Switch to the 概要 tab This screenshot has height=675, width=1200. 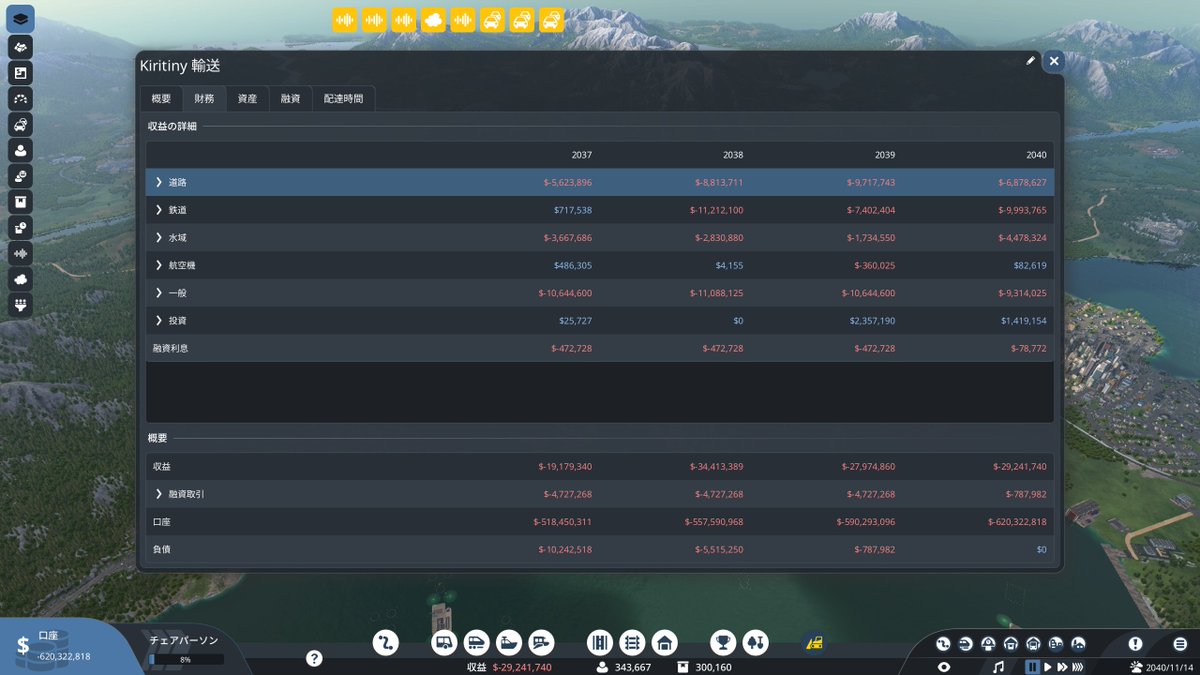pyautogui.click(x=161, y=99)
